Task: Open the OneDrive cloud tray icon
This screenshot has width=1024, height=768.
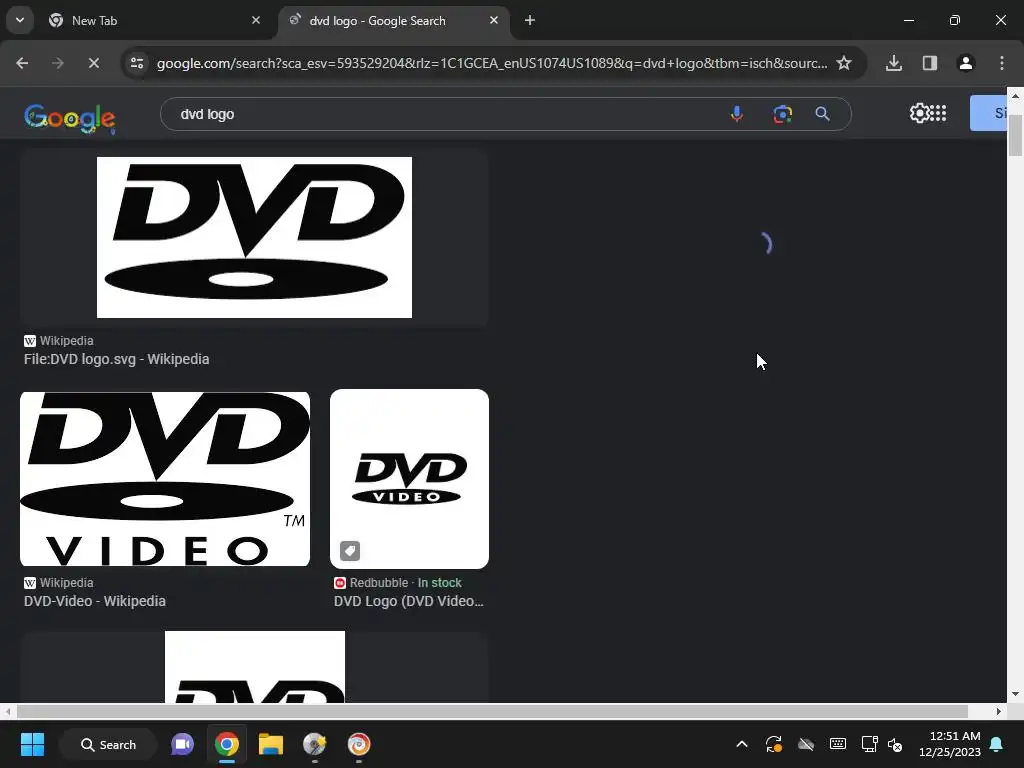Action: [x=806, y=744]
